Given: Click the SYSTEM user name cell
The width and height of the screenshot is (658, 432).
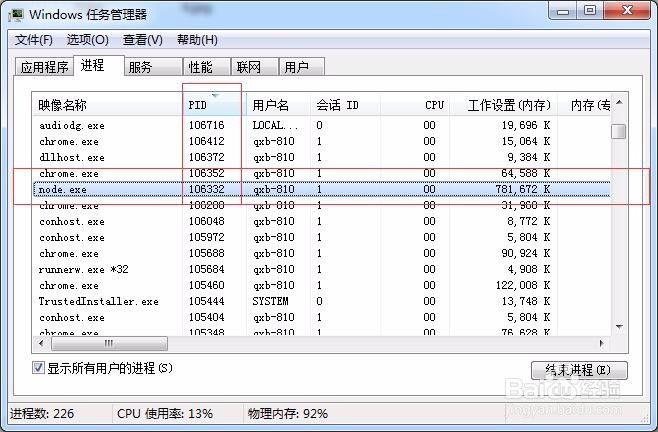Looking at the screenshot, I should (270, 301).
